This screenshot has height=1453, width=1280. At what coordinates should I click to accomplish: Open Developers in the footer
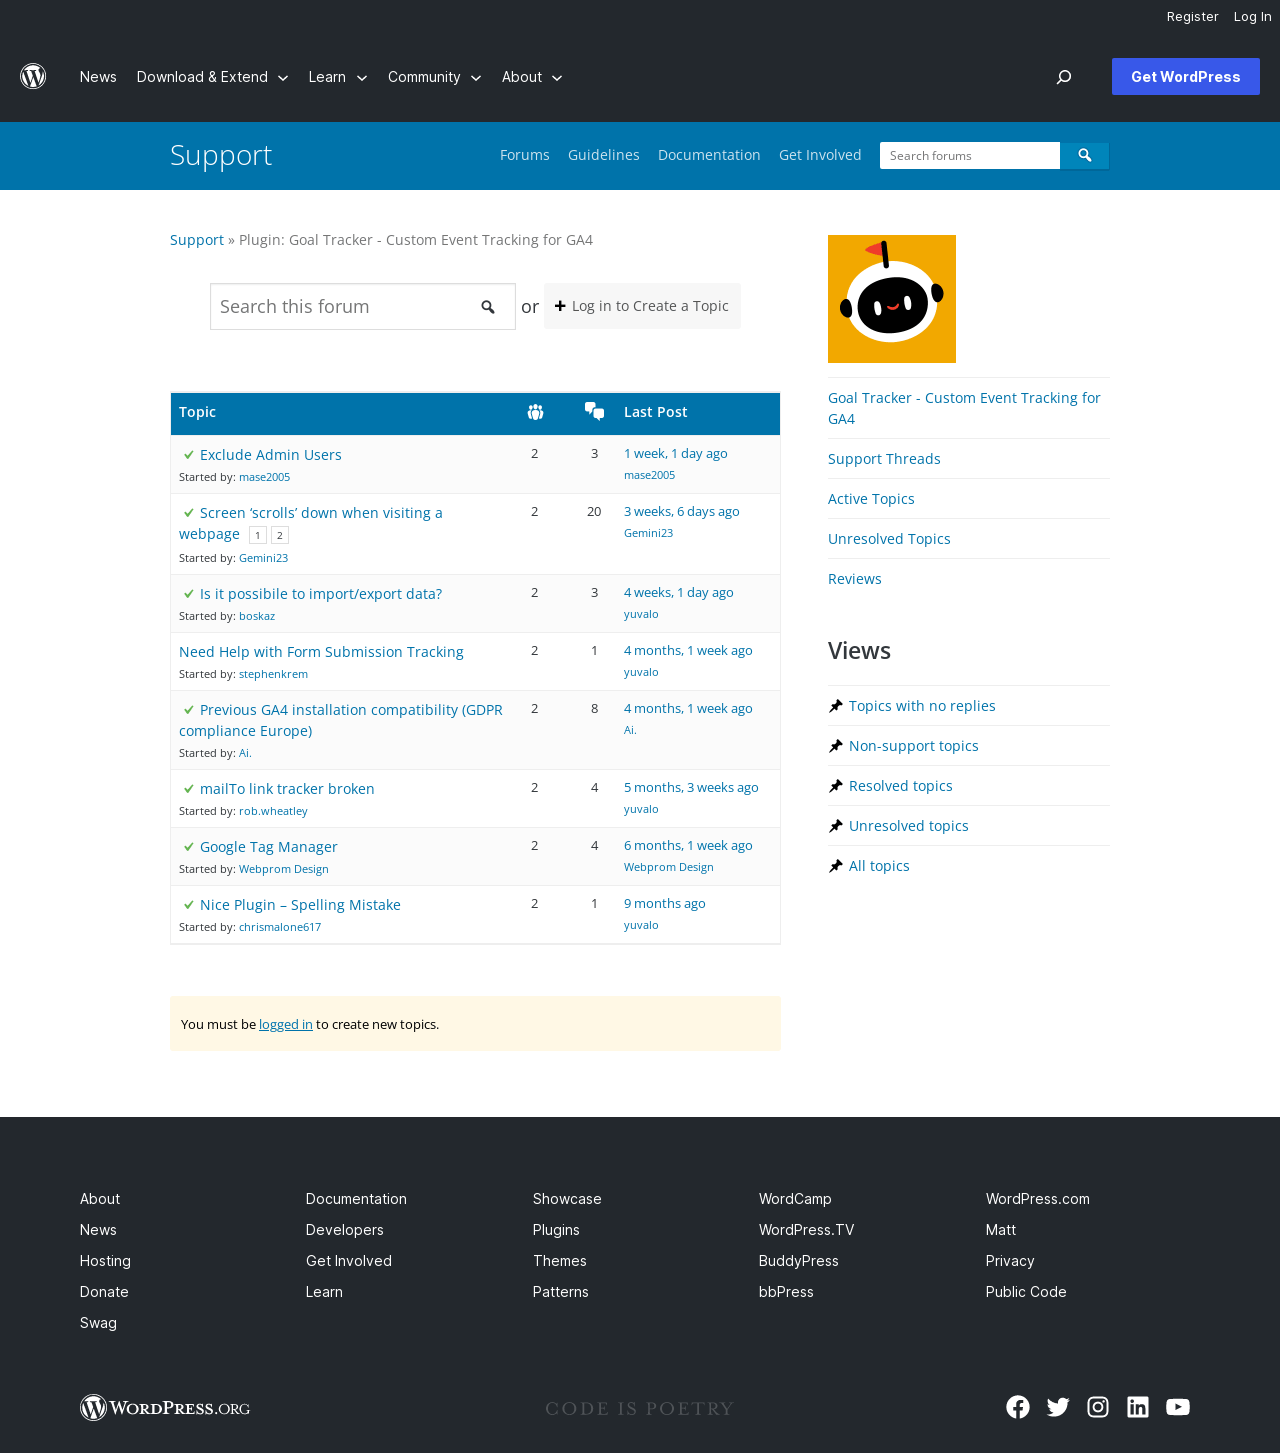pos(345,1230)
